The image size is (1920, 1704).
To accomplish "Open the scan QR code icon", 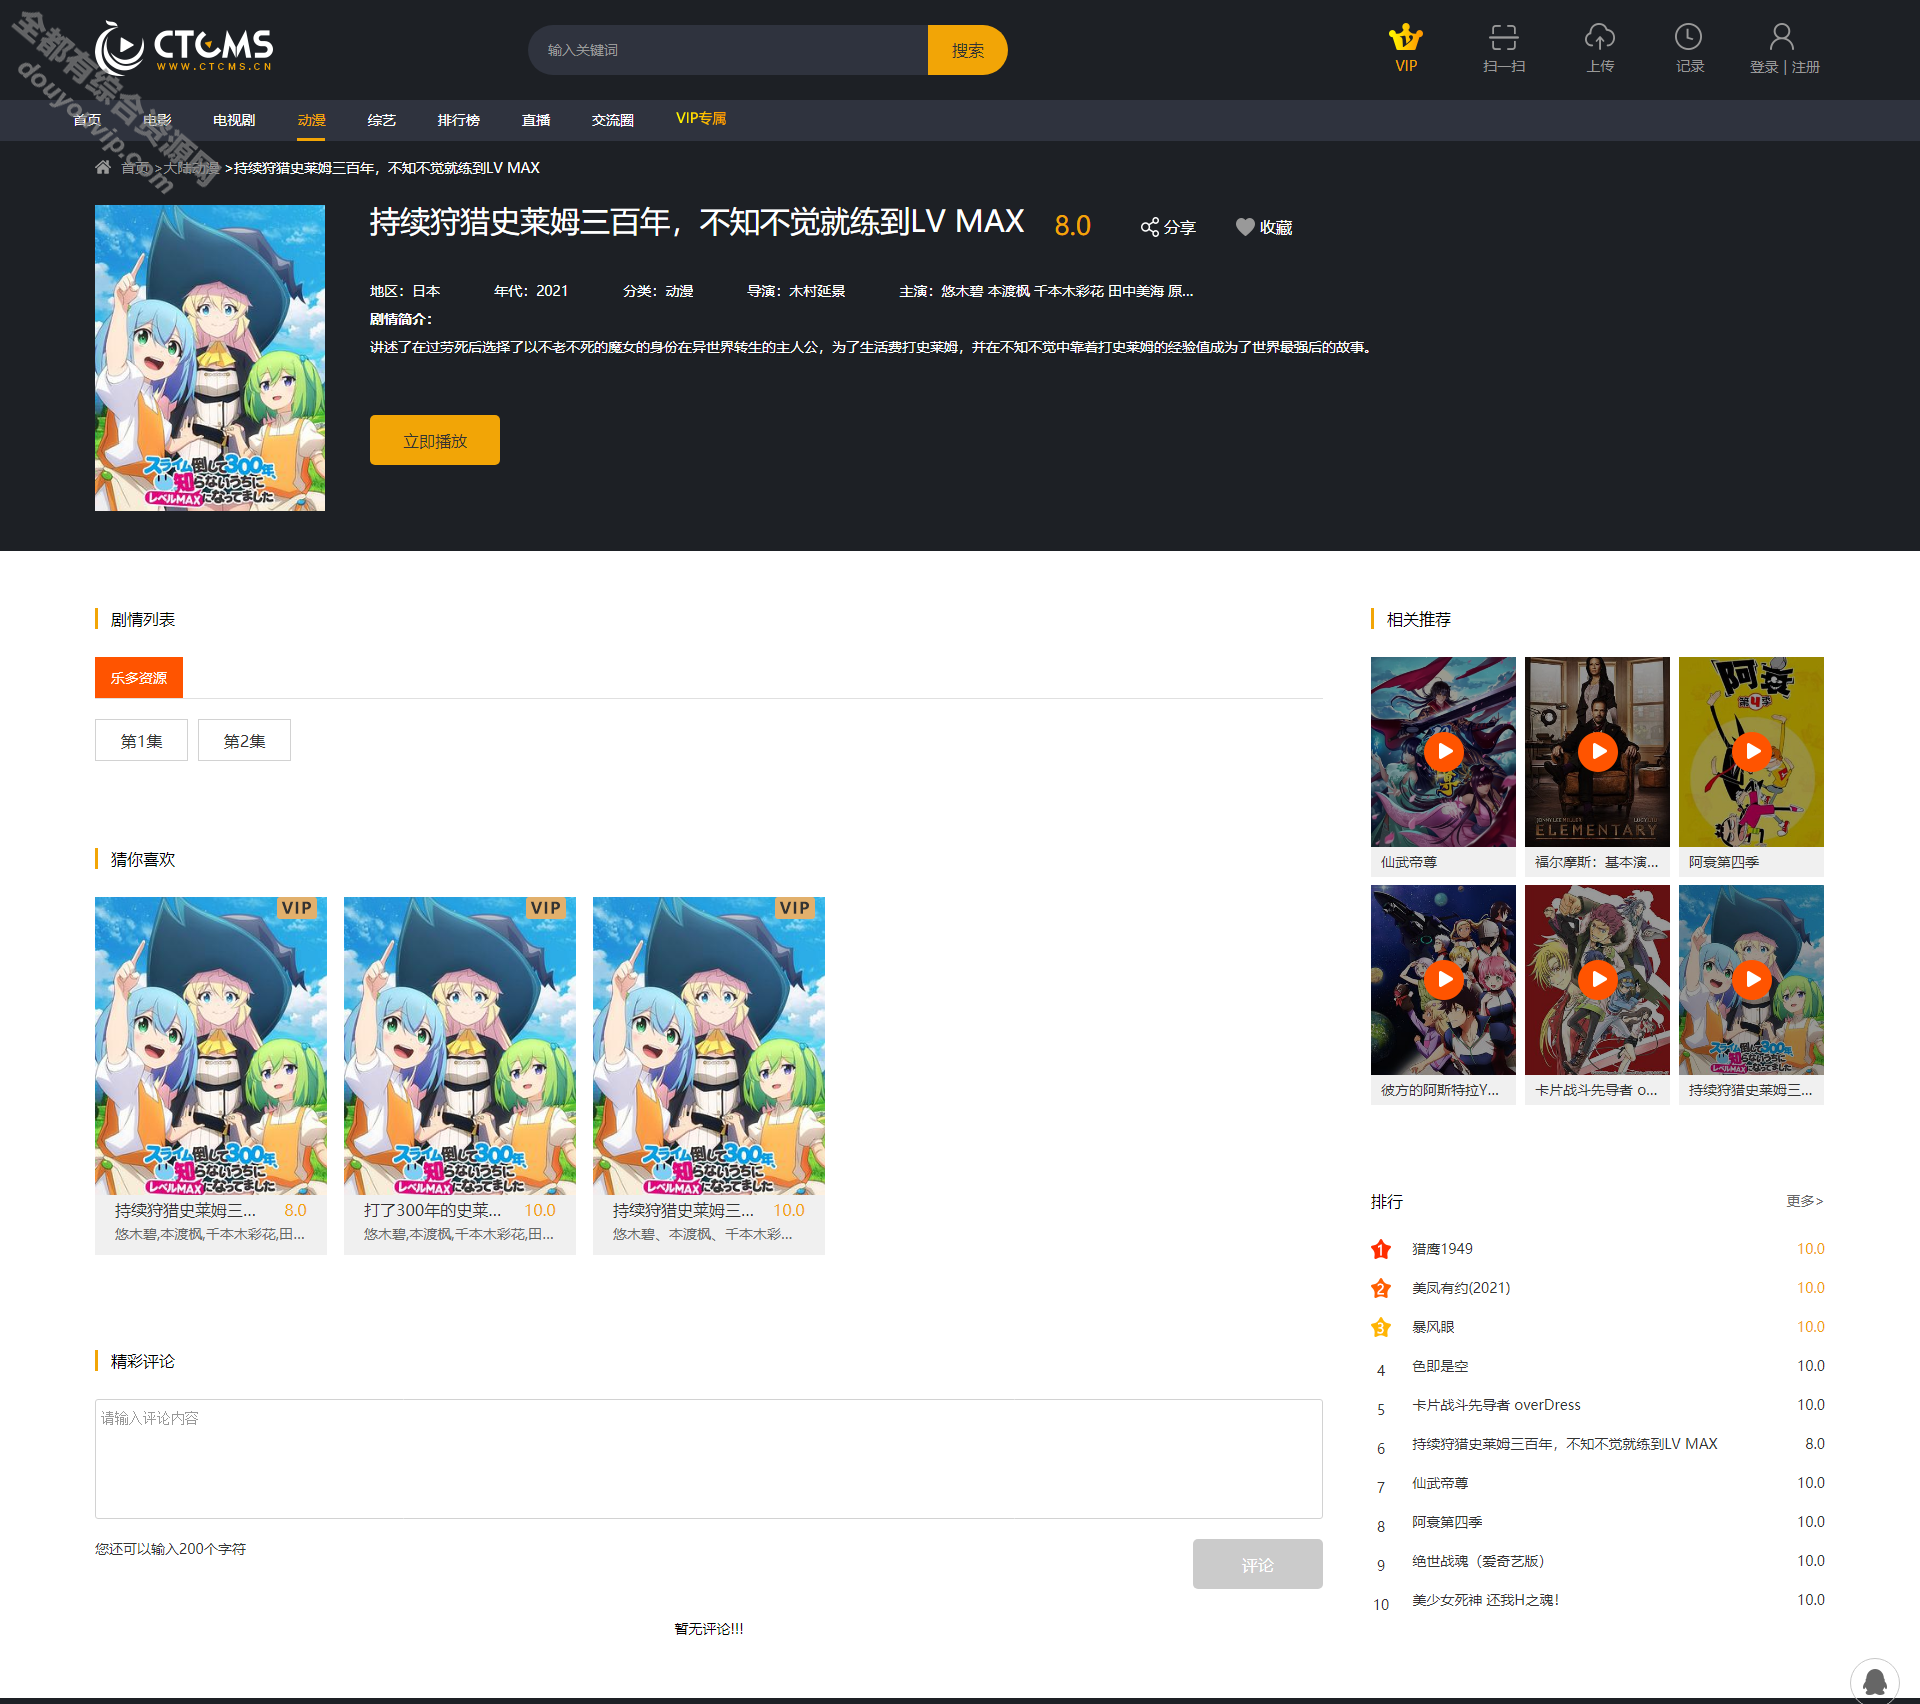I will tap(1503, 38).
